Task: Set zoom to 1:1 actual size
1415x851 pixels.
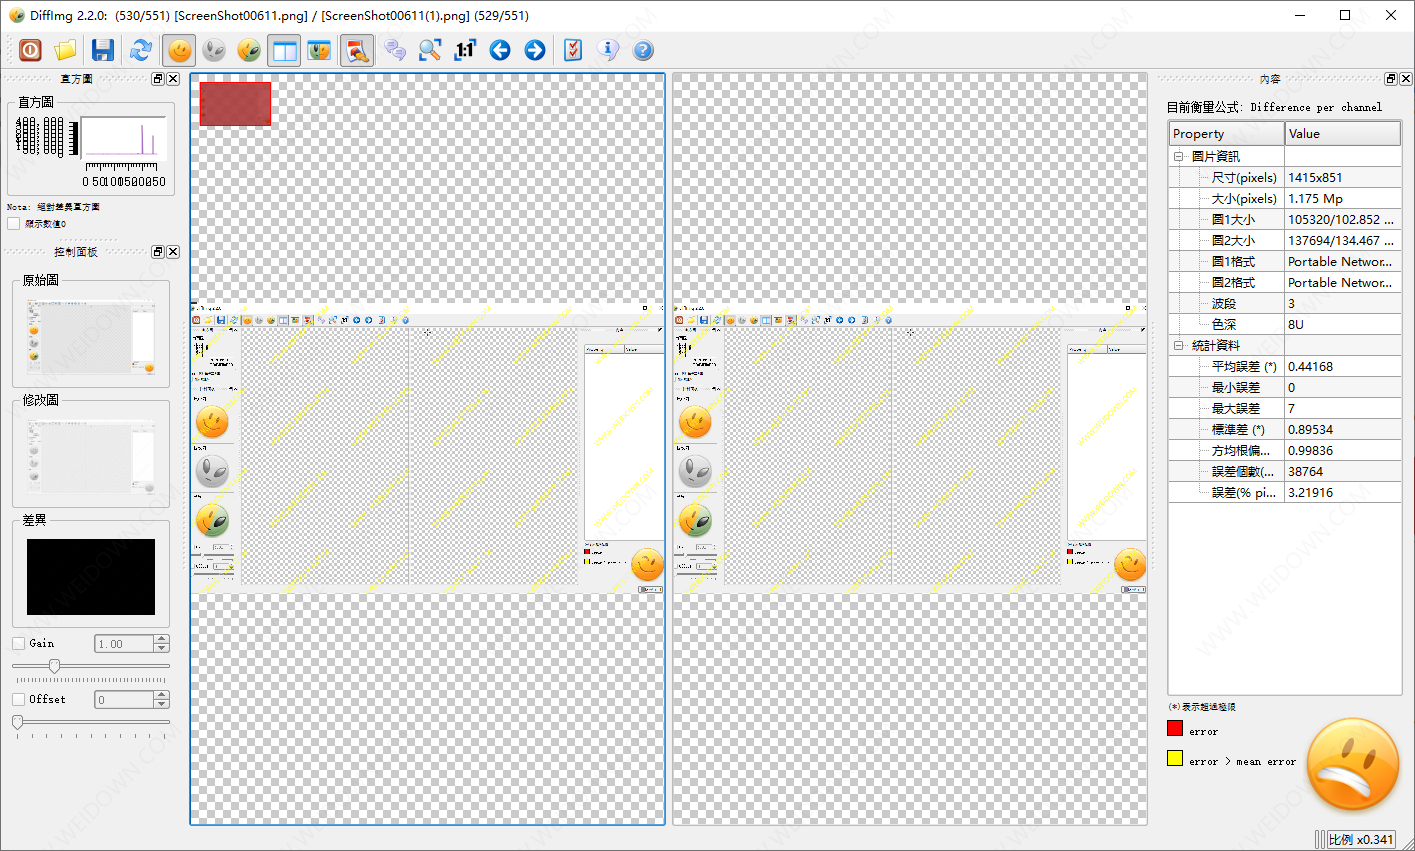Action: click(x=465, y=50)
